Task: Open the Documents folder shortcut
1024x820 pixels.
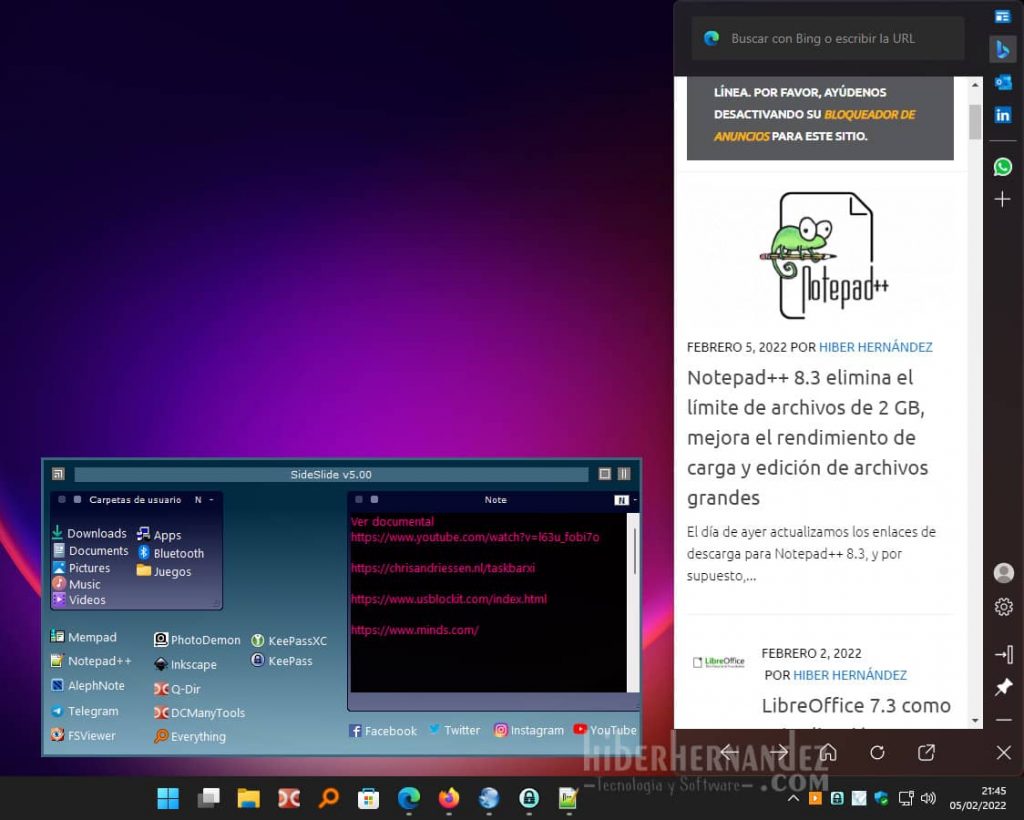Action: pyautogui.click(x=91, y=551)
